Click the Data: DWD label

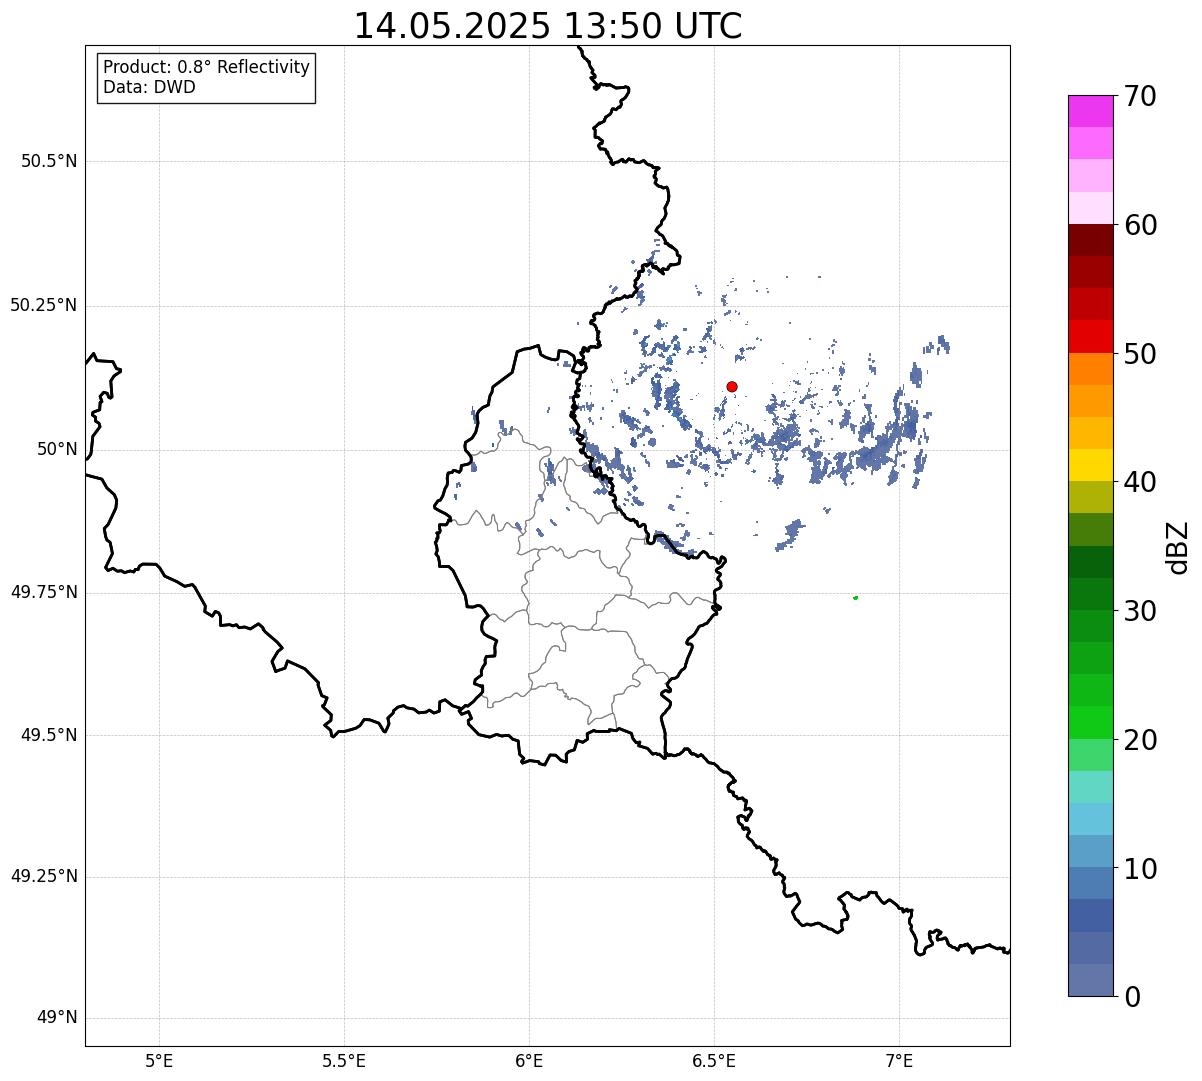point(149,87)
